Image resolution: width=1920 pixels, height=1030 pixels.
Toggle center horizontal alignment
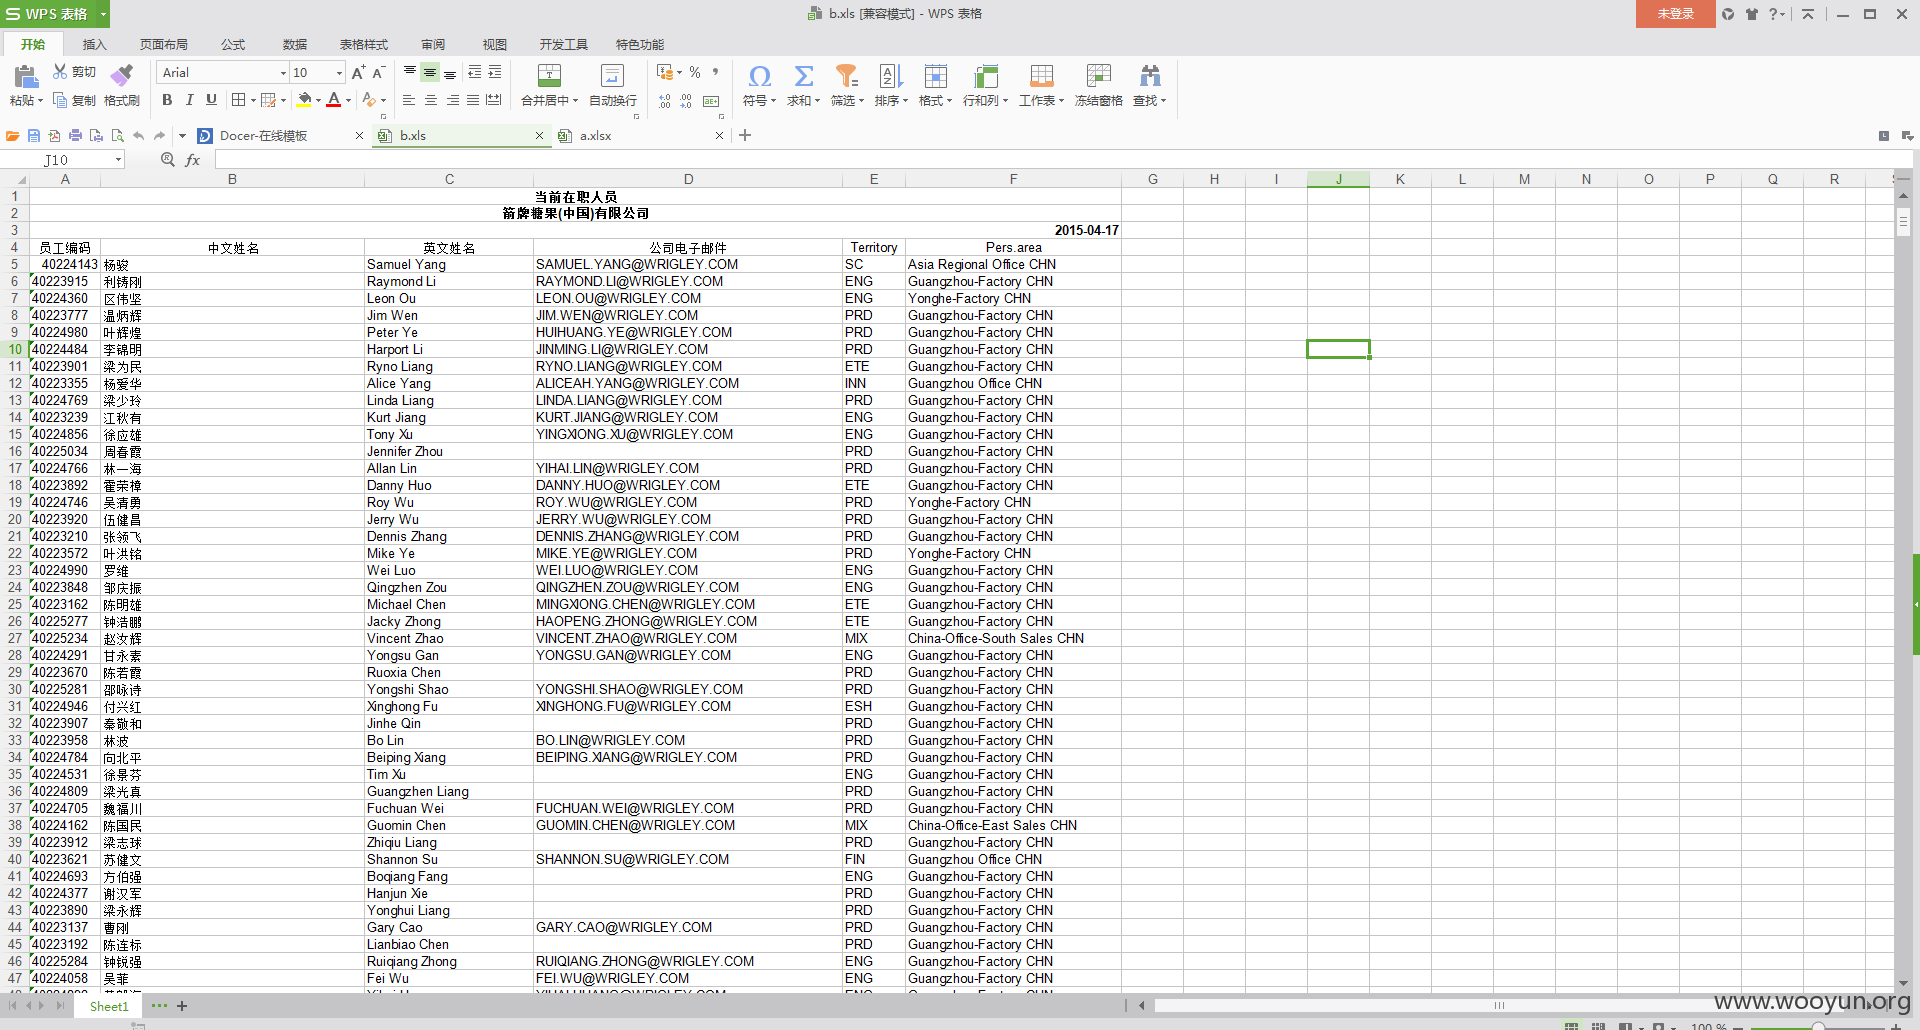click(431, 101)
